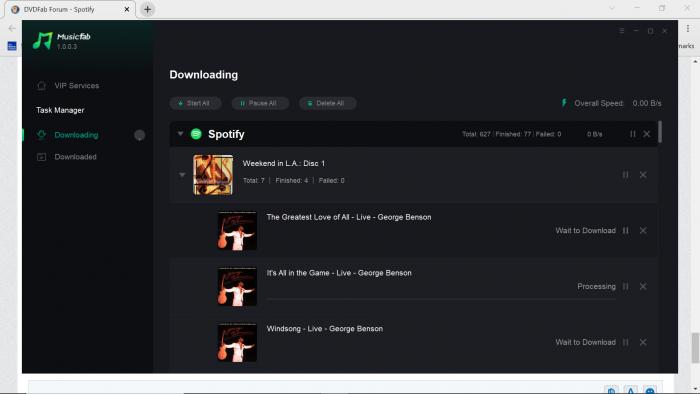Screen dimensions: 700x394
Task: Click the Overall Speed lightning icon
Action: (564, 103)
